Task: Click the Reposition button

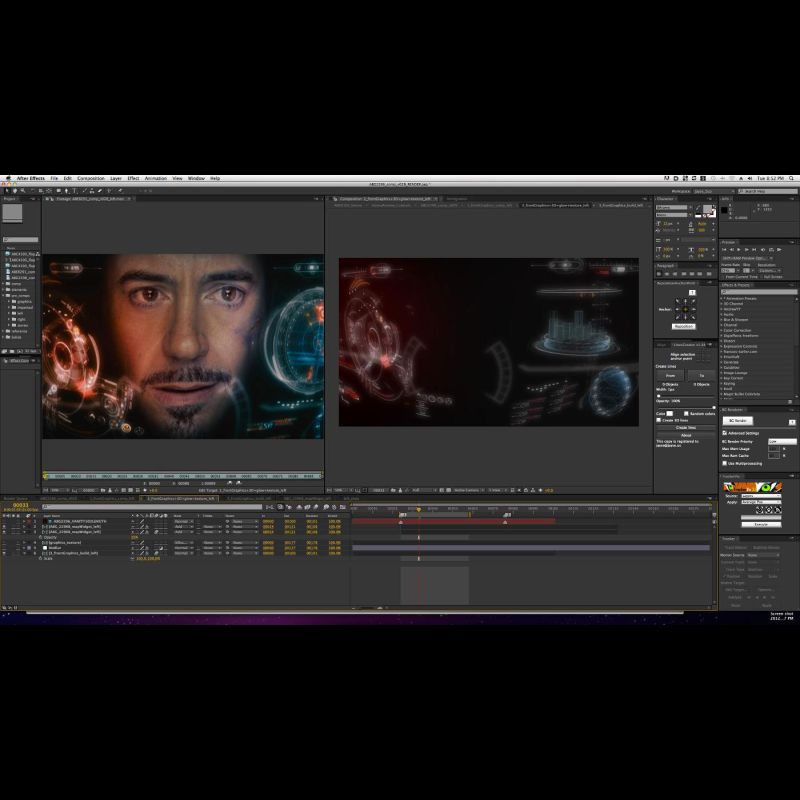Action: (x=684, y=327)
